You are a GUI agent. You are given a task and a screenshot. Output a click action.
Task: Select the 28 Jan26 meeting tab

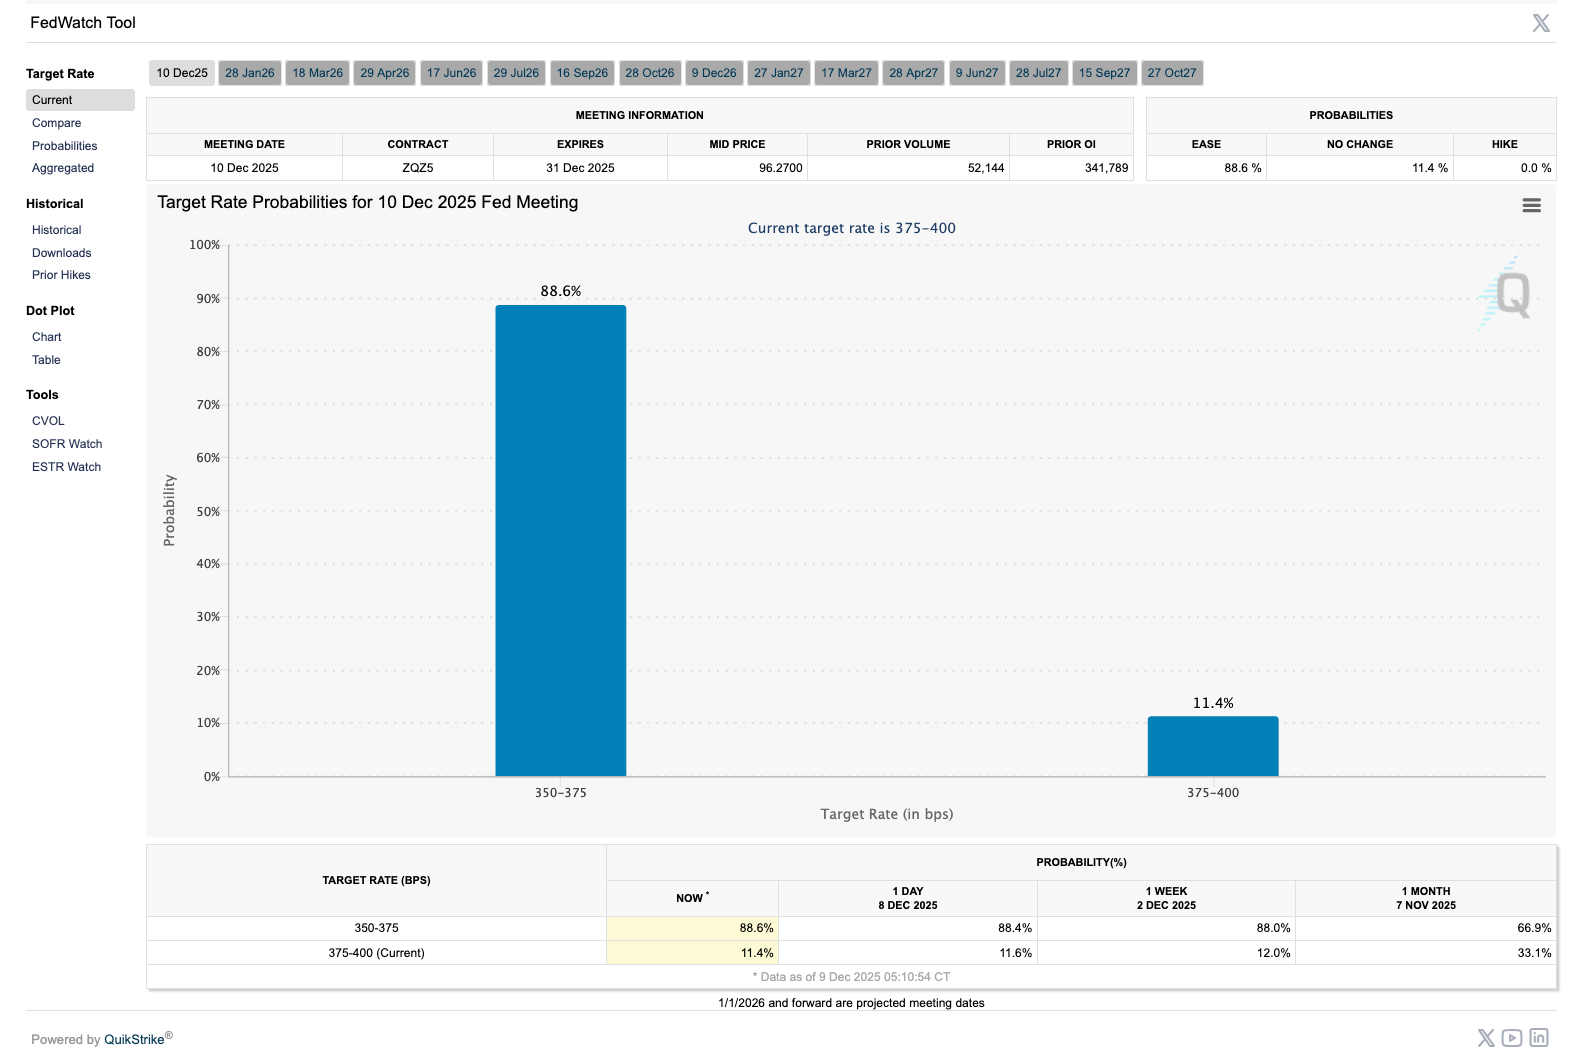coord(249,73)
